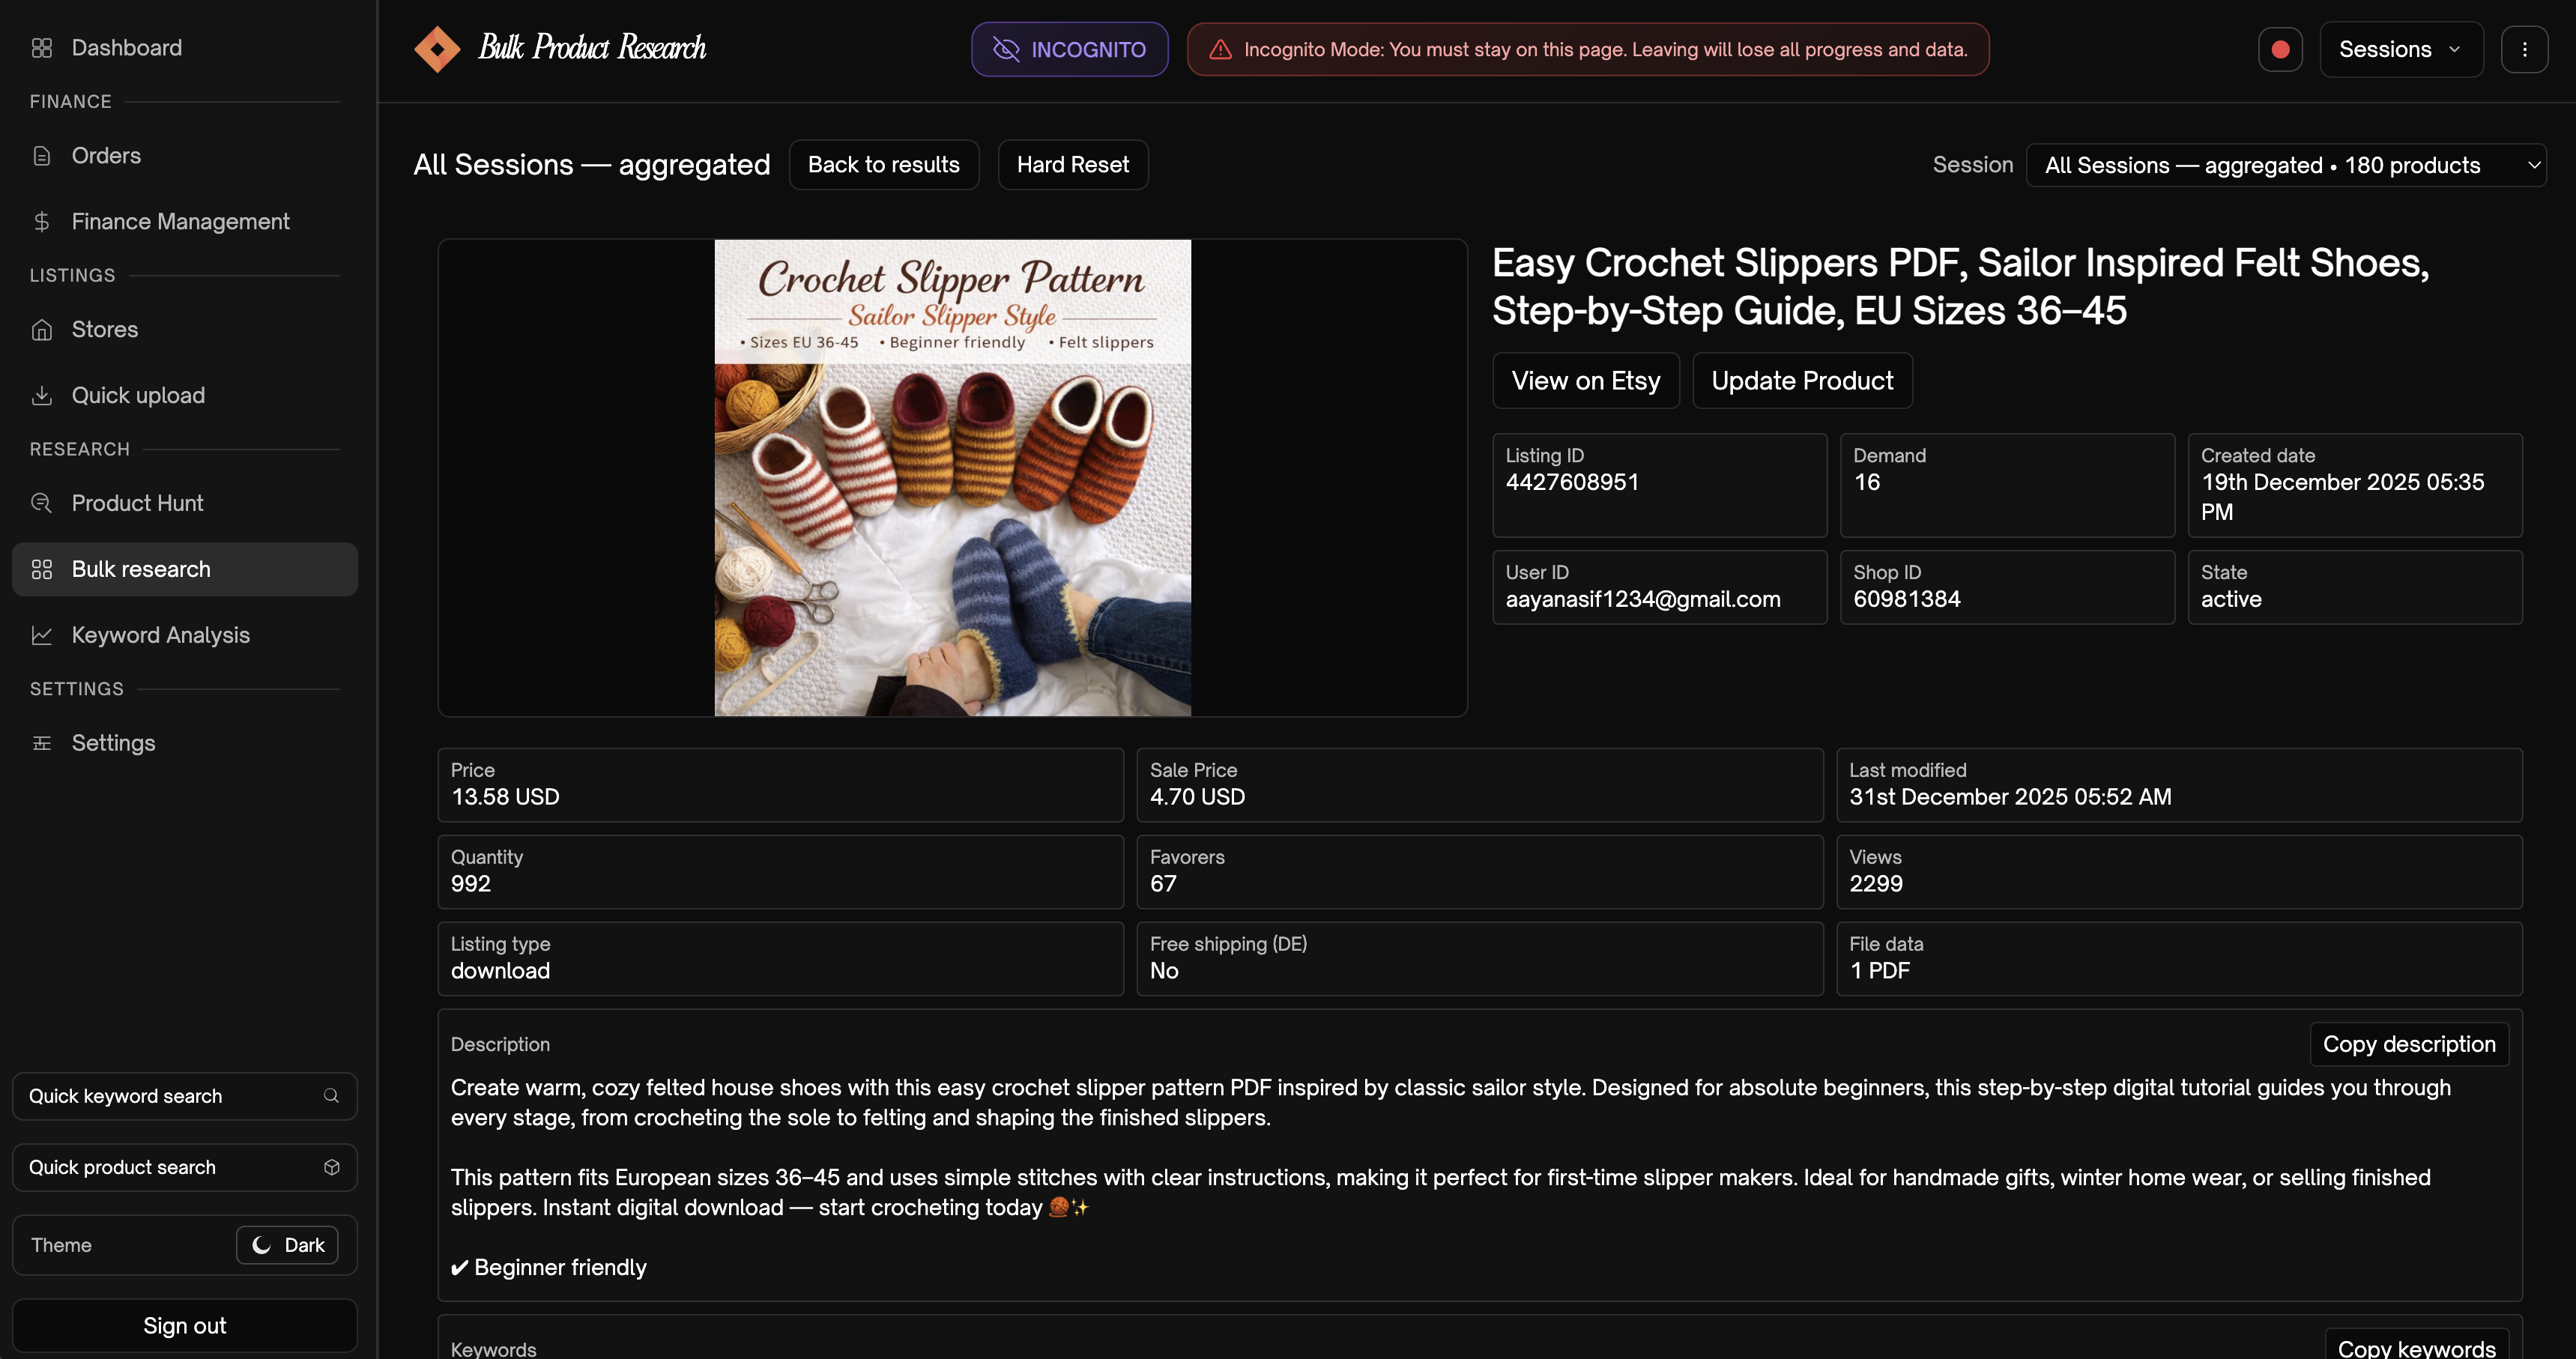Click the red record indicator button
Viewport: 2576px width, 1359px height.
tap(2280, 49)
